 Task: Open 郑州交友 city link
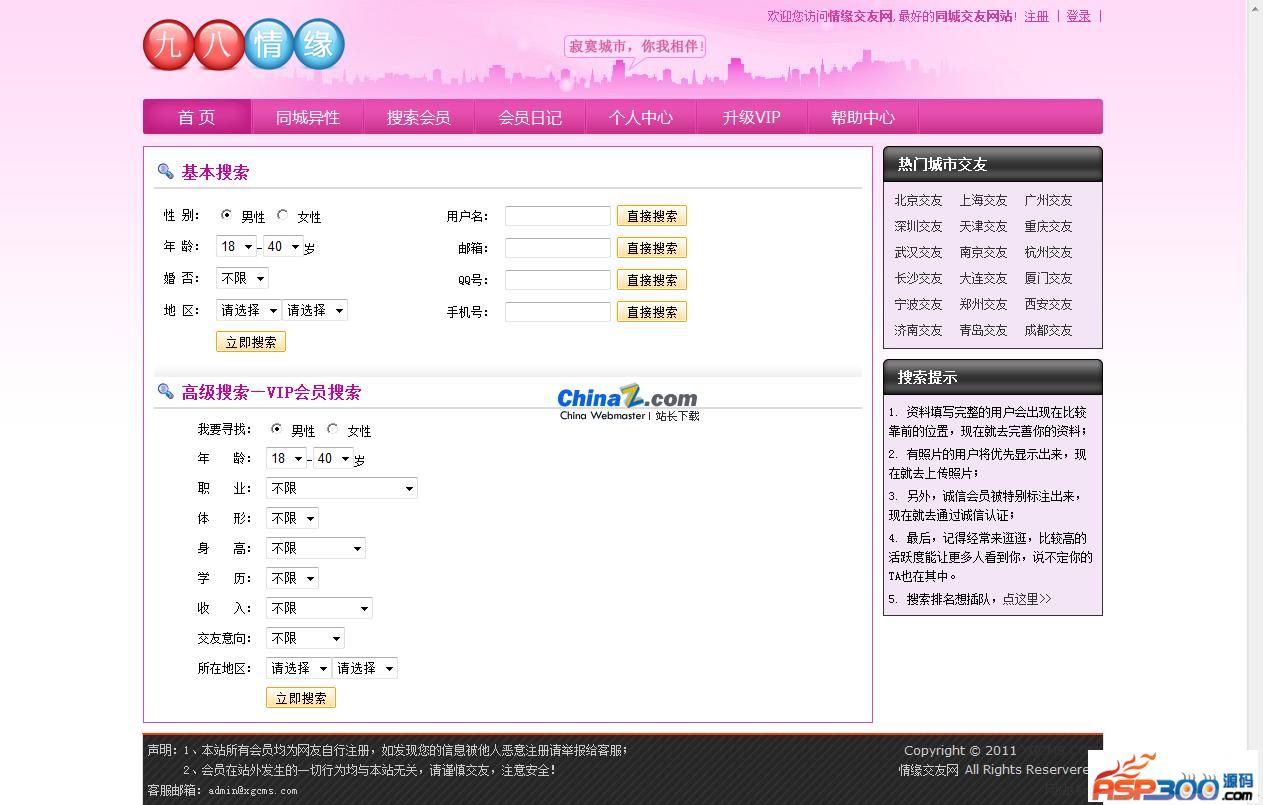pos(983,304)
